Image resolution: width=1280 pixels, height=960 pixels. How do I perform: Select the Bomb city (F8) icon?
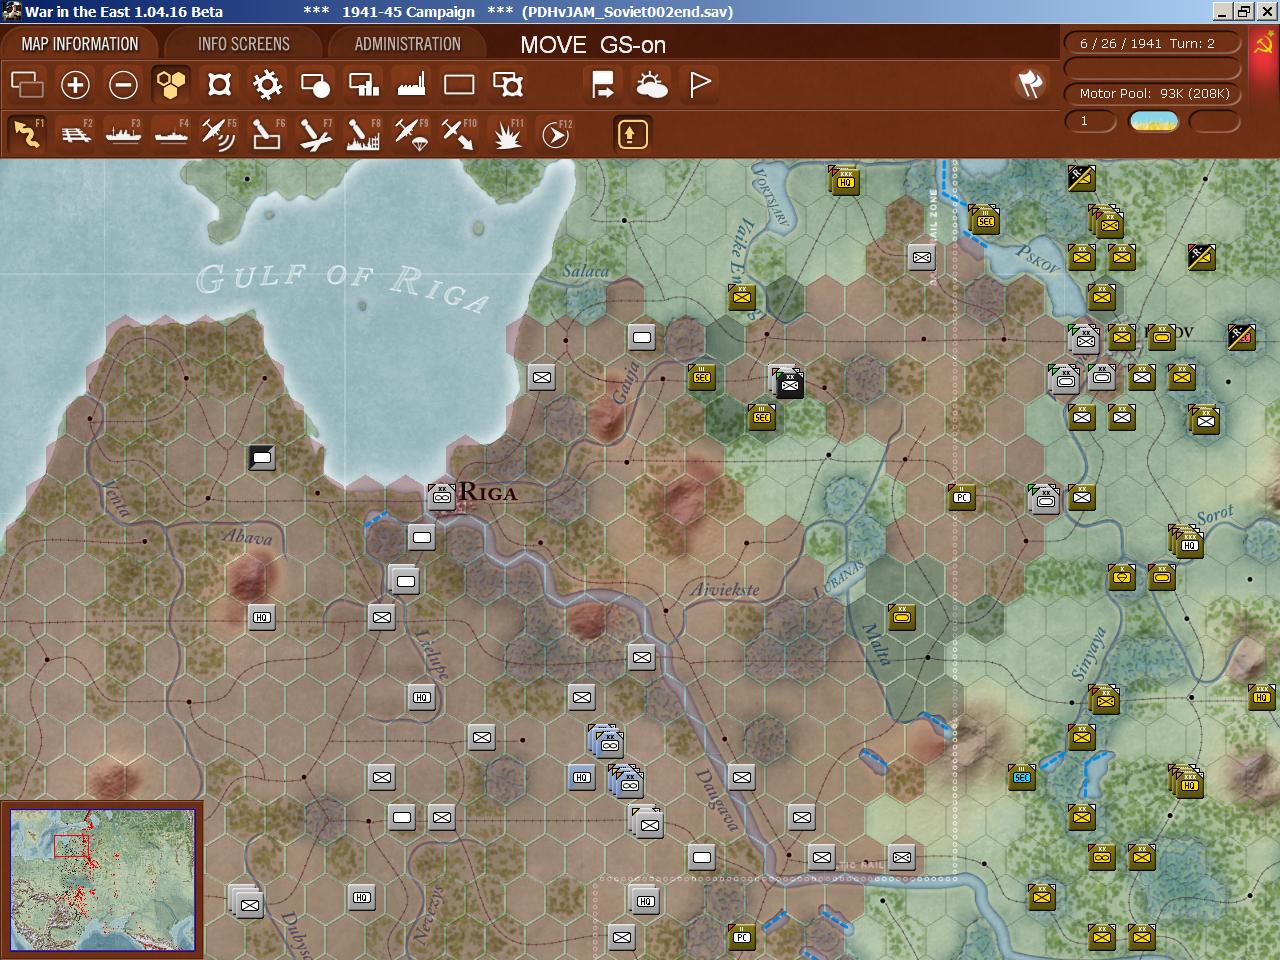363,134
